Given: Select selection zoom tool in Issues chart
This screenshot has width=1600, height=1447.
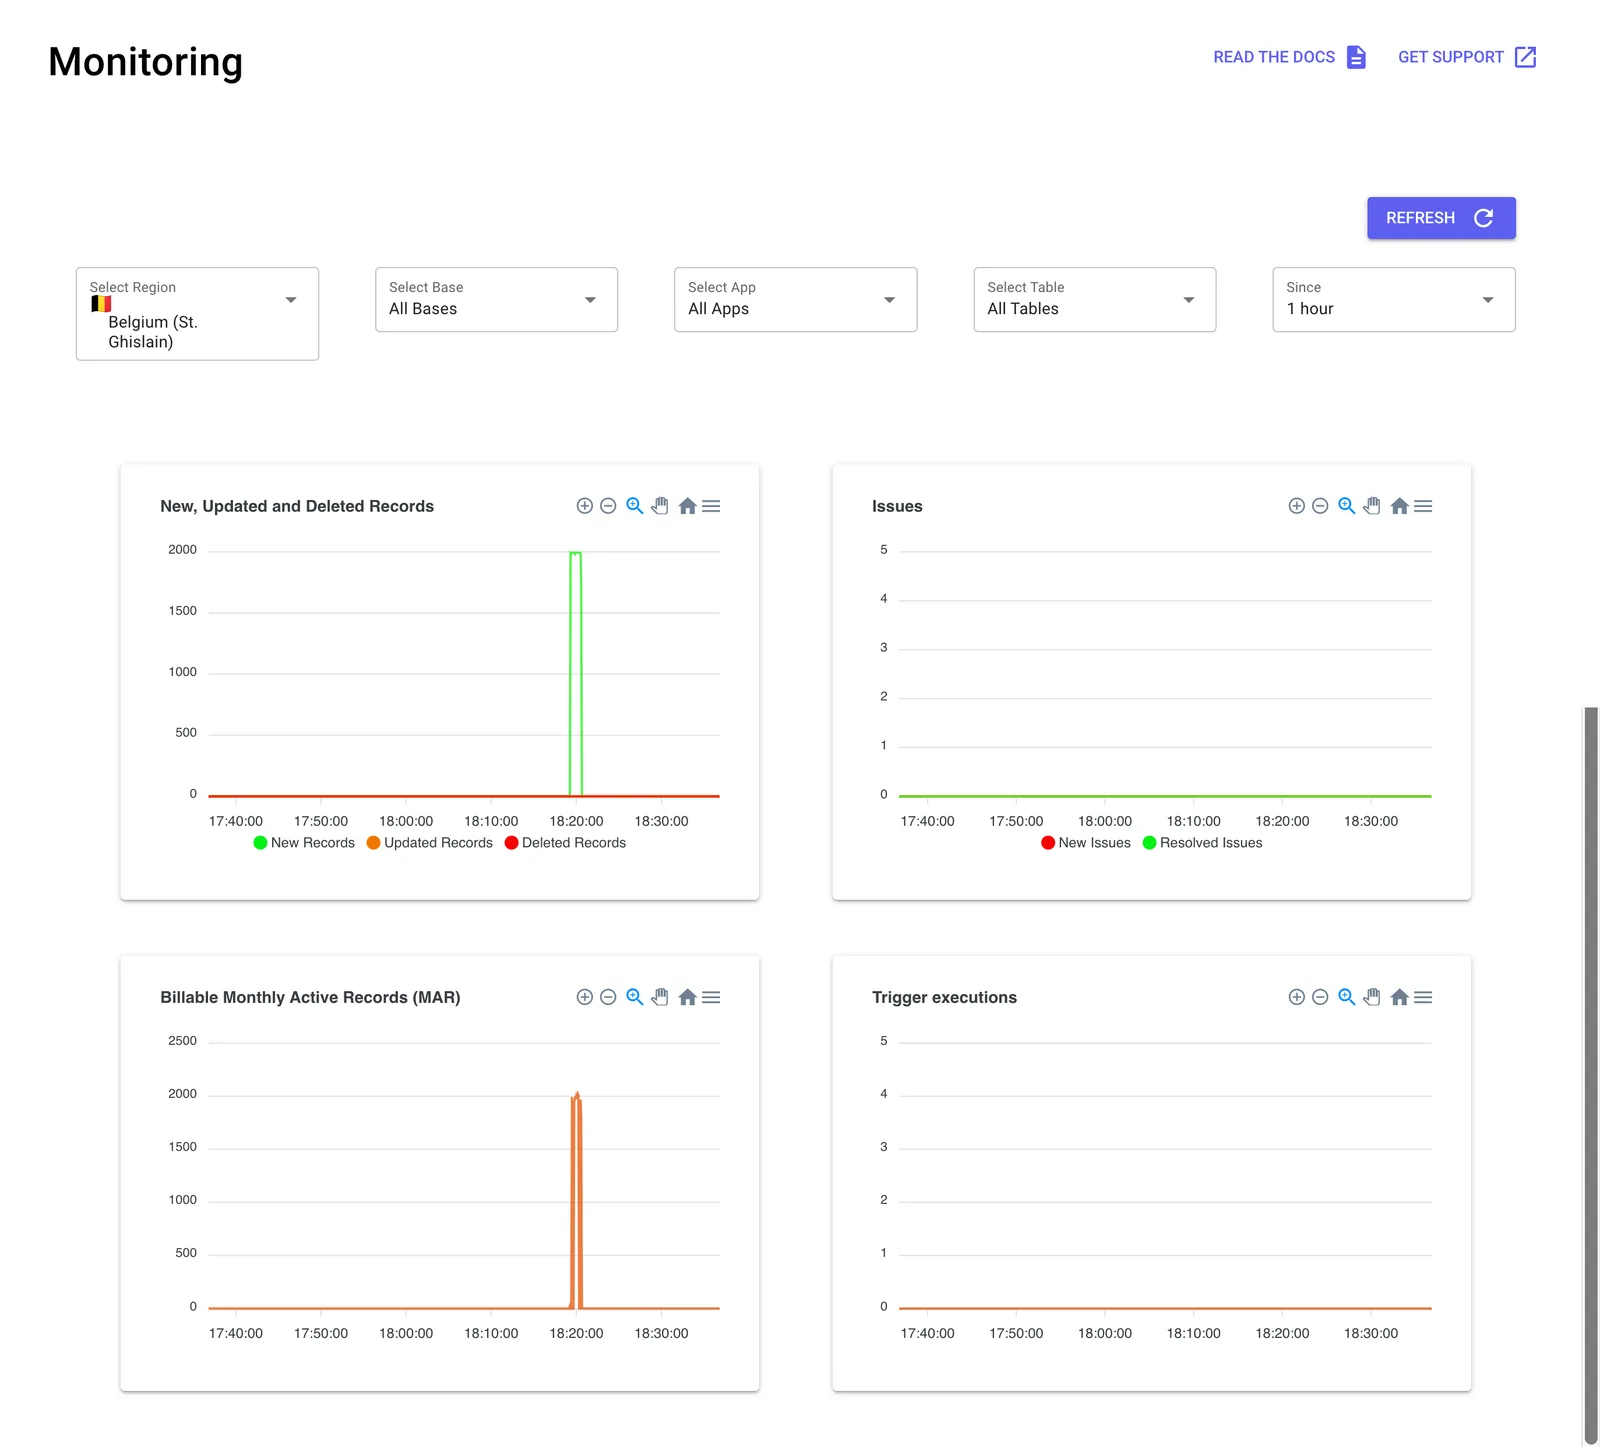Looking at the screenshot, I should pos(1347,506).
